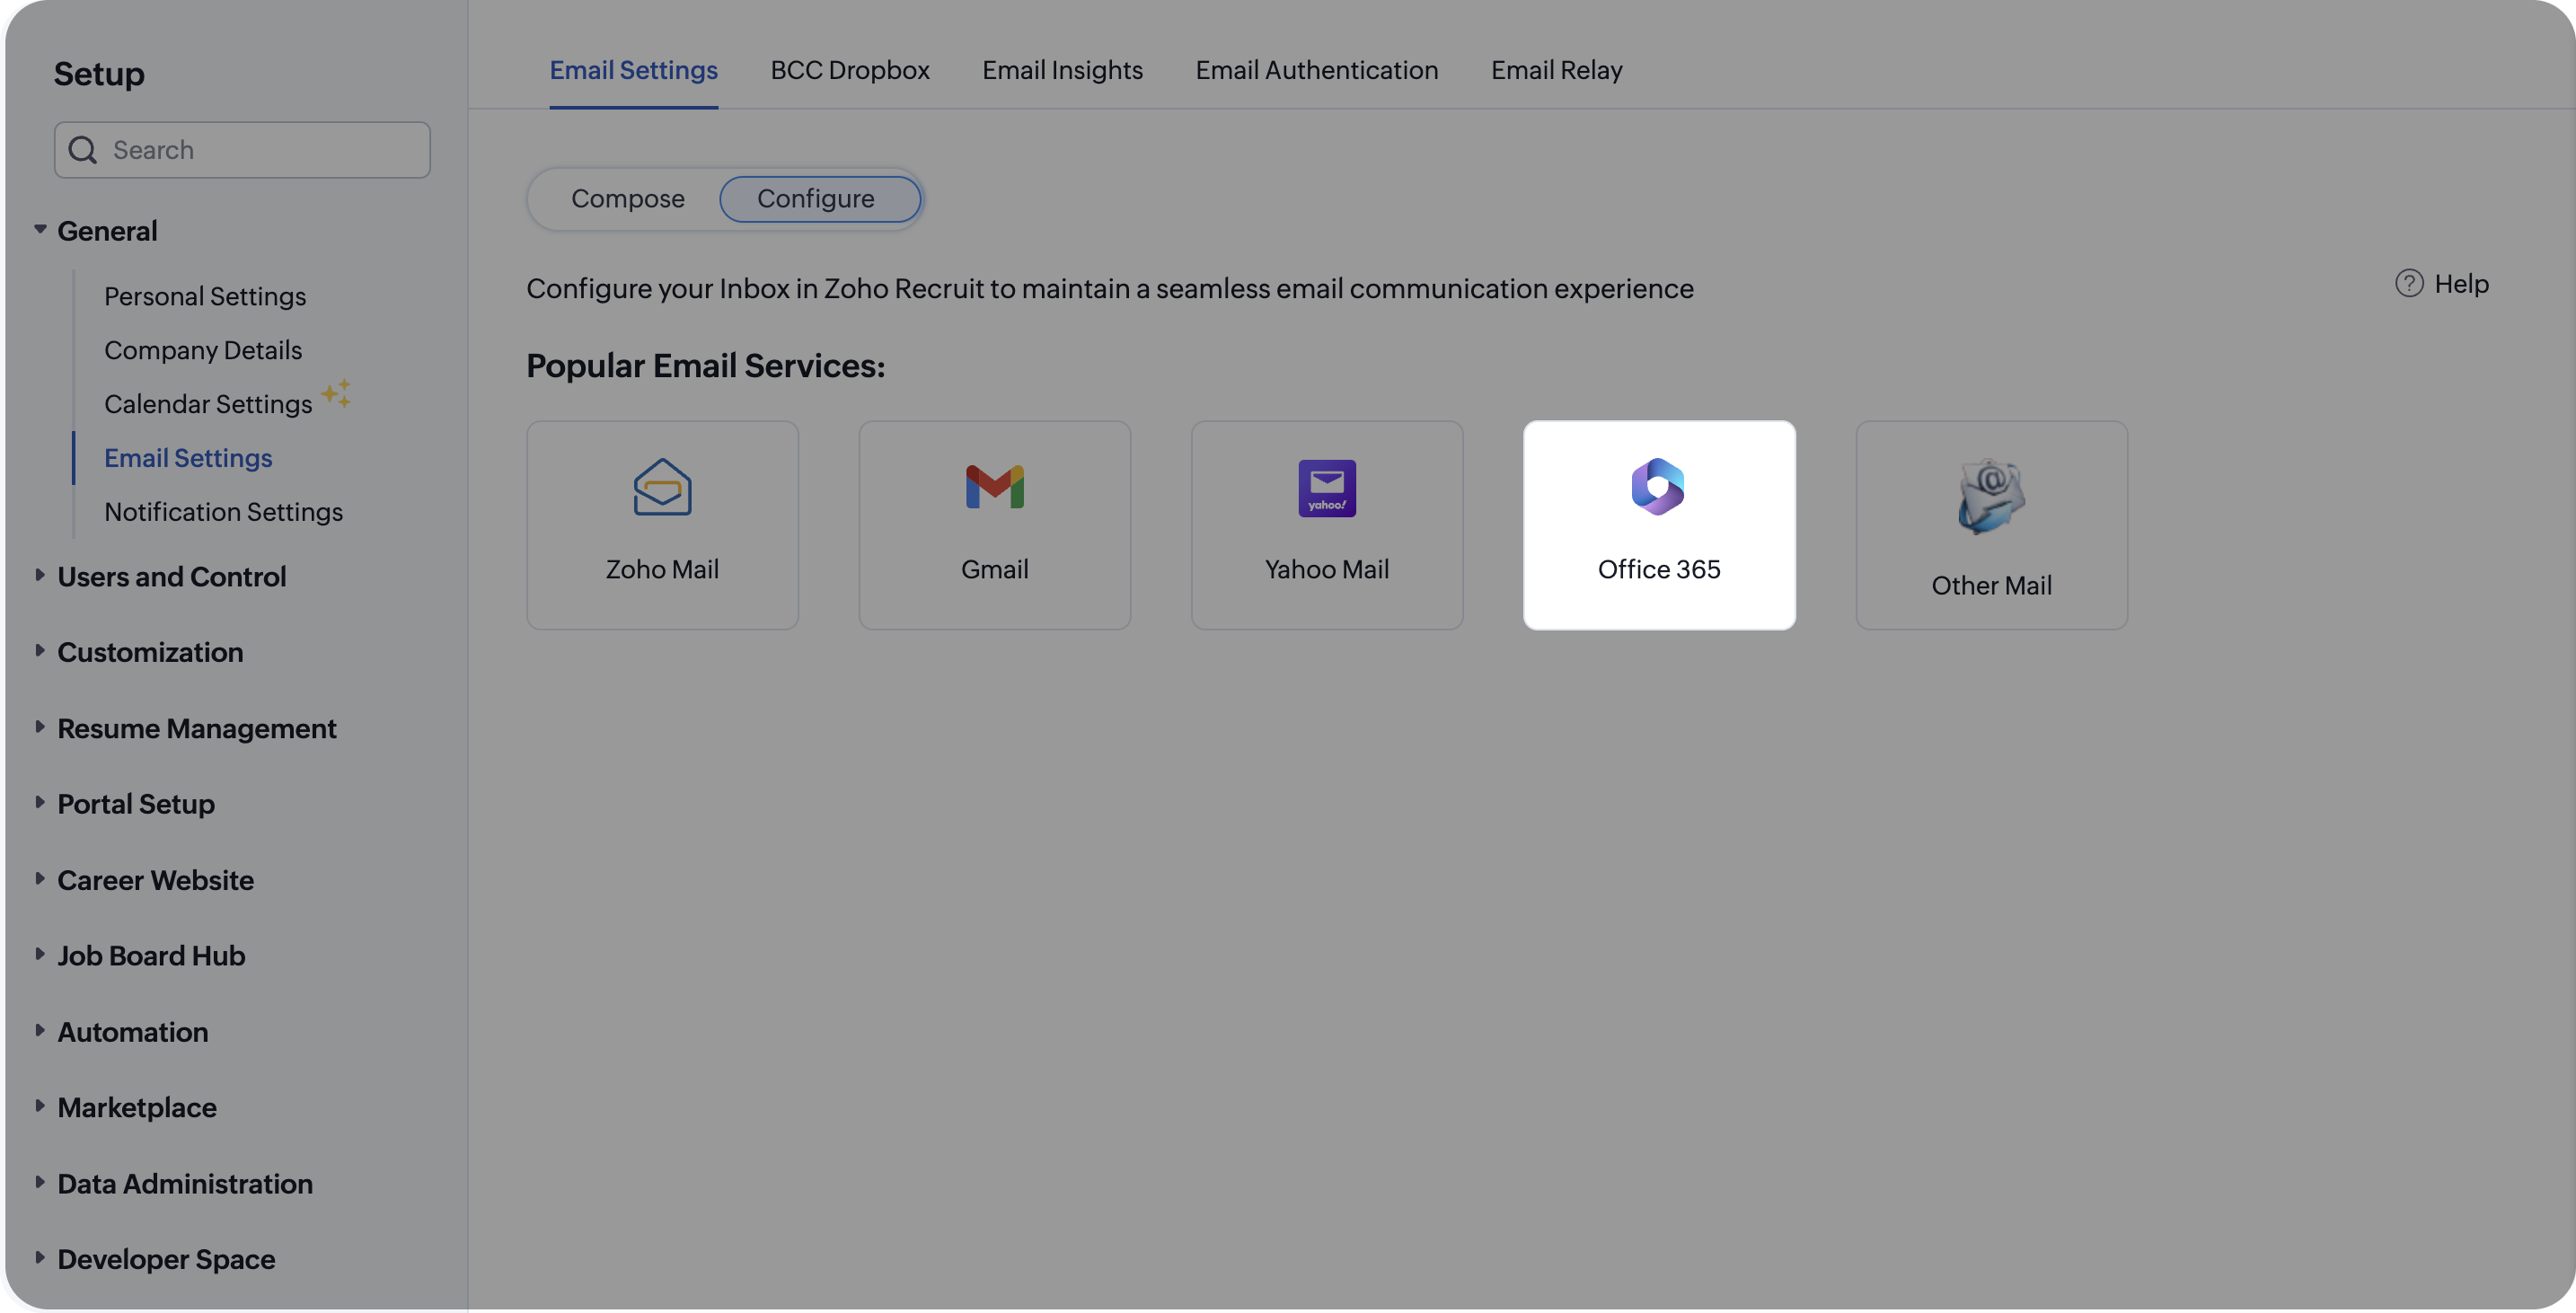Viewport: 2576px width, 1313px height.
Task: Click the Yahoo Mail purple icon
Action: pos(1326,488)
